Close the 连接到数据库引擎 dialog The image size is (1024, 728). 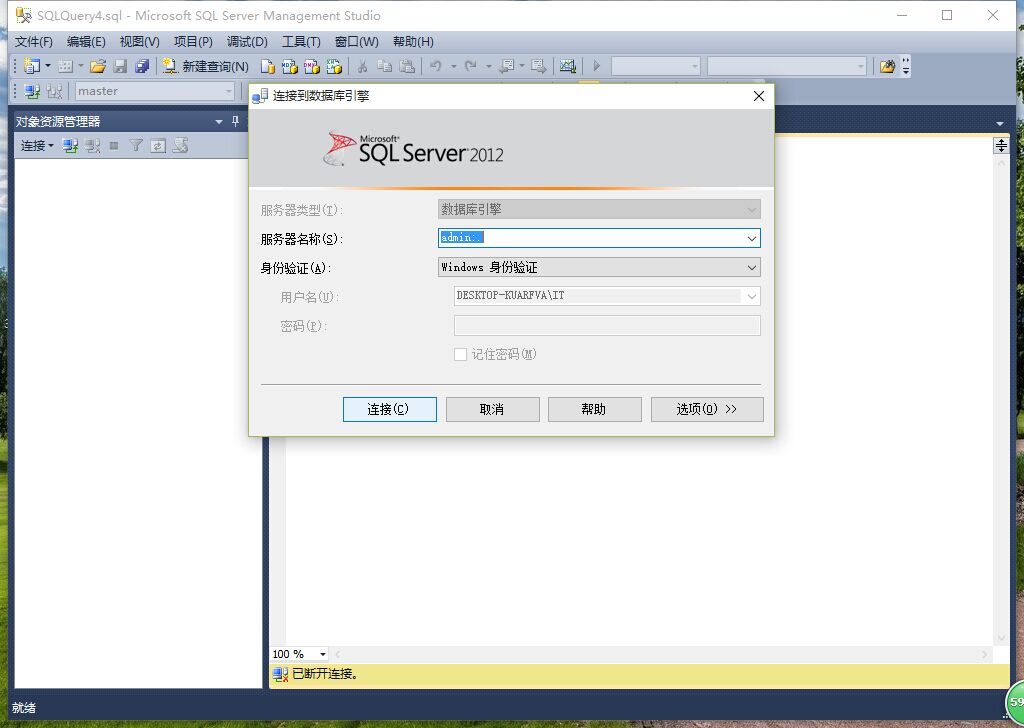click(758, 97)
